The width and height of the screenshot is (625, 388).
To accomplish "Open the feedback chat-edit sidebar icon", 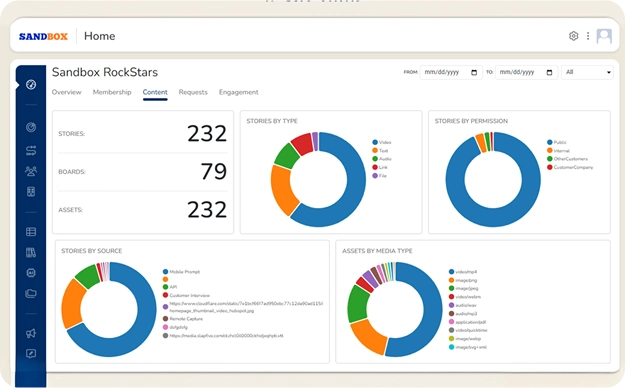I will [31, 354].
